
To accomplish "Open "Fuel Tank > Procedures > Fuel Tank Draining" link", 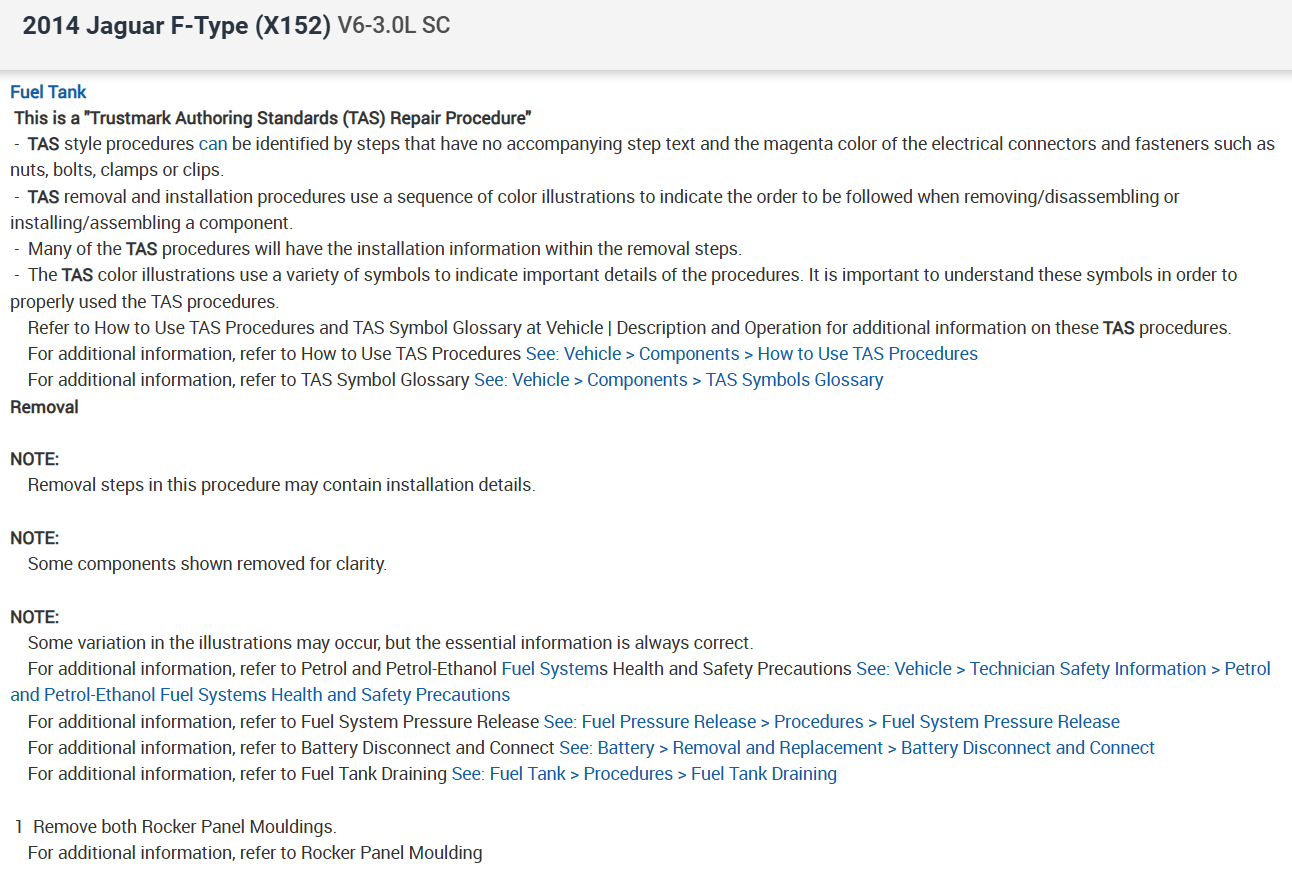I will [x=643, y=774].
